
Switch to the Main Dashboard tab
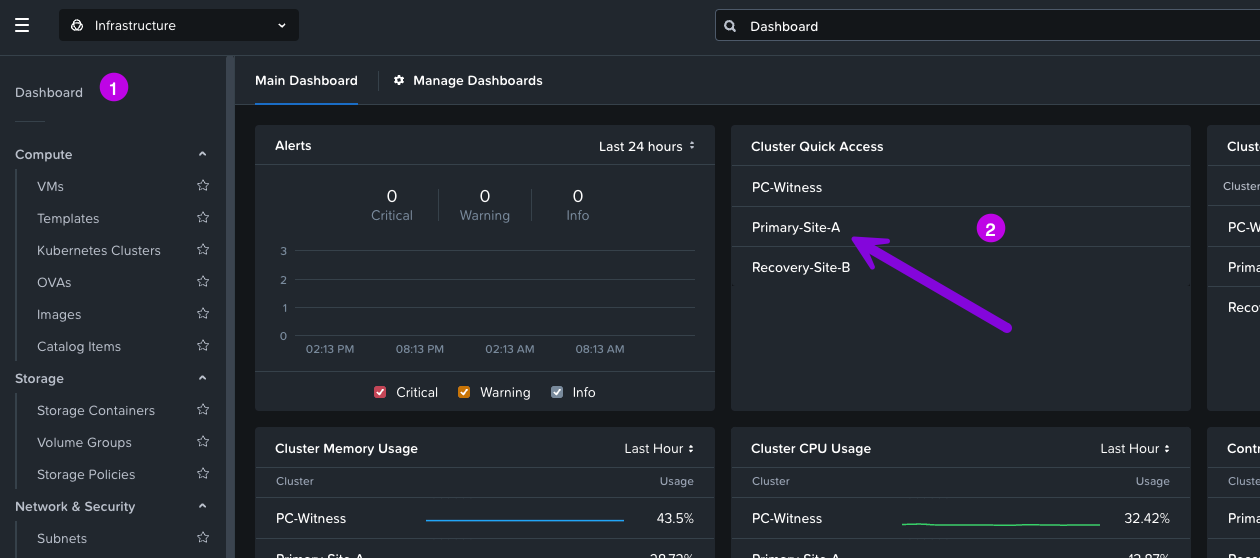[306, 80]
